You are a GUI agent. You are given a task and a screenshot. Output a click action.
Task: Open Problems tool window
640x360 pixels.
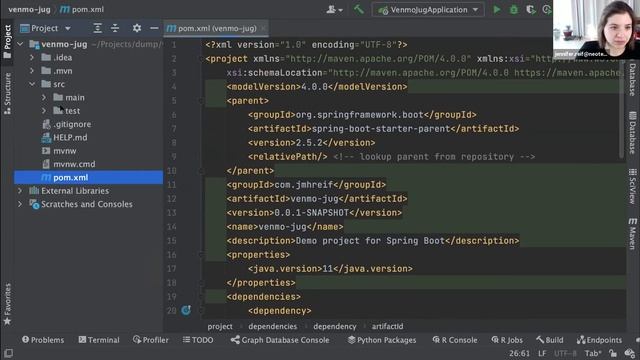click(43, 340)
